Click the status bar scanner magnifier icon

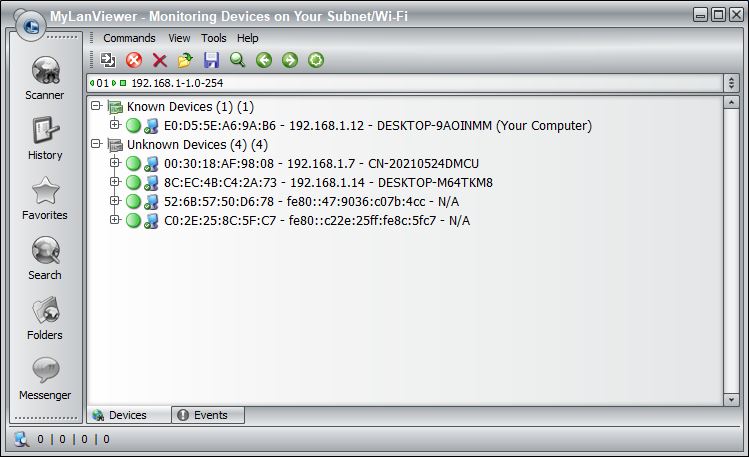tap(21, 439)
